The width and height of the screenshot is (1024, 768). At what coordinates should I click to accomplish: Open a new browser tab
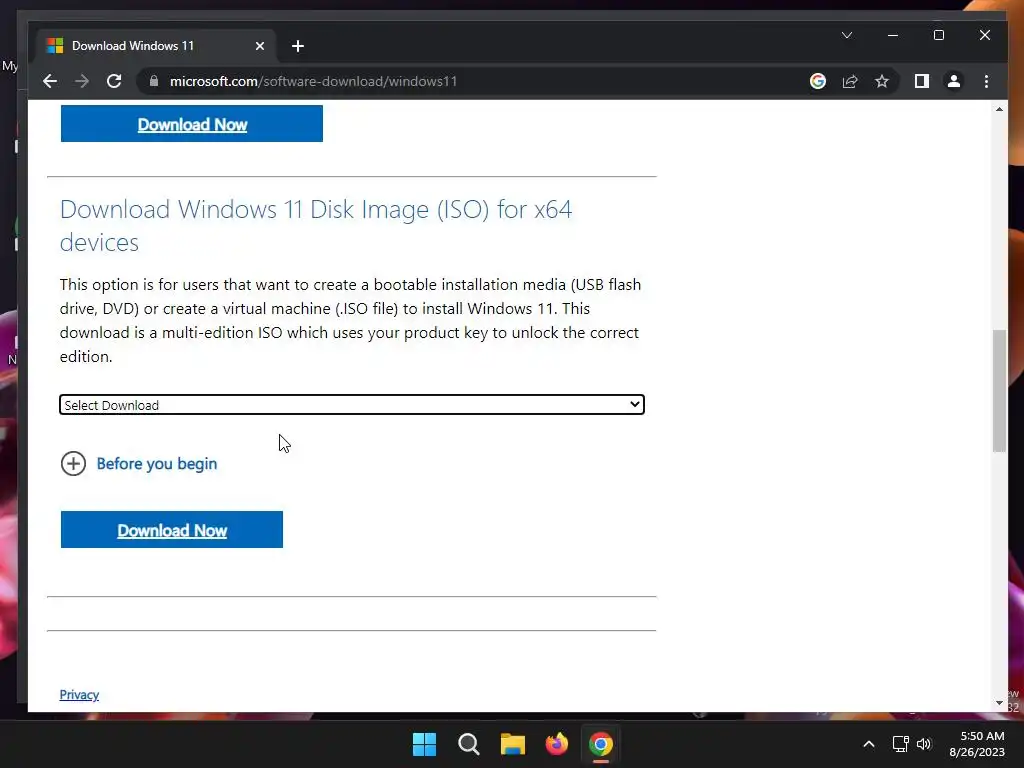(x=298, y=46)
